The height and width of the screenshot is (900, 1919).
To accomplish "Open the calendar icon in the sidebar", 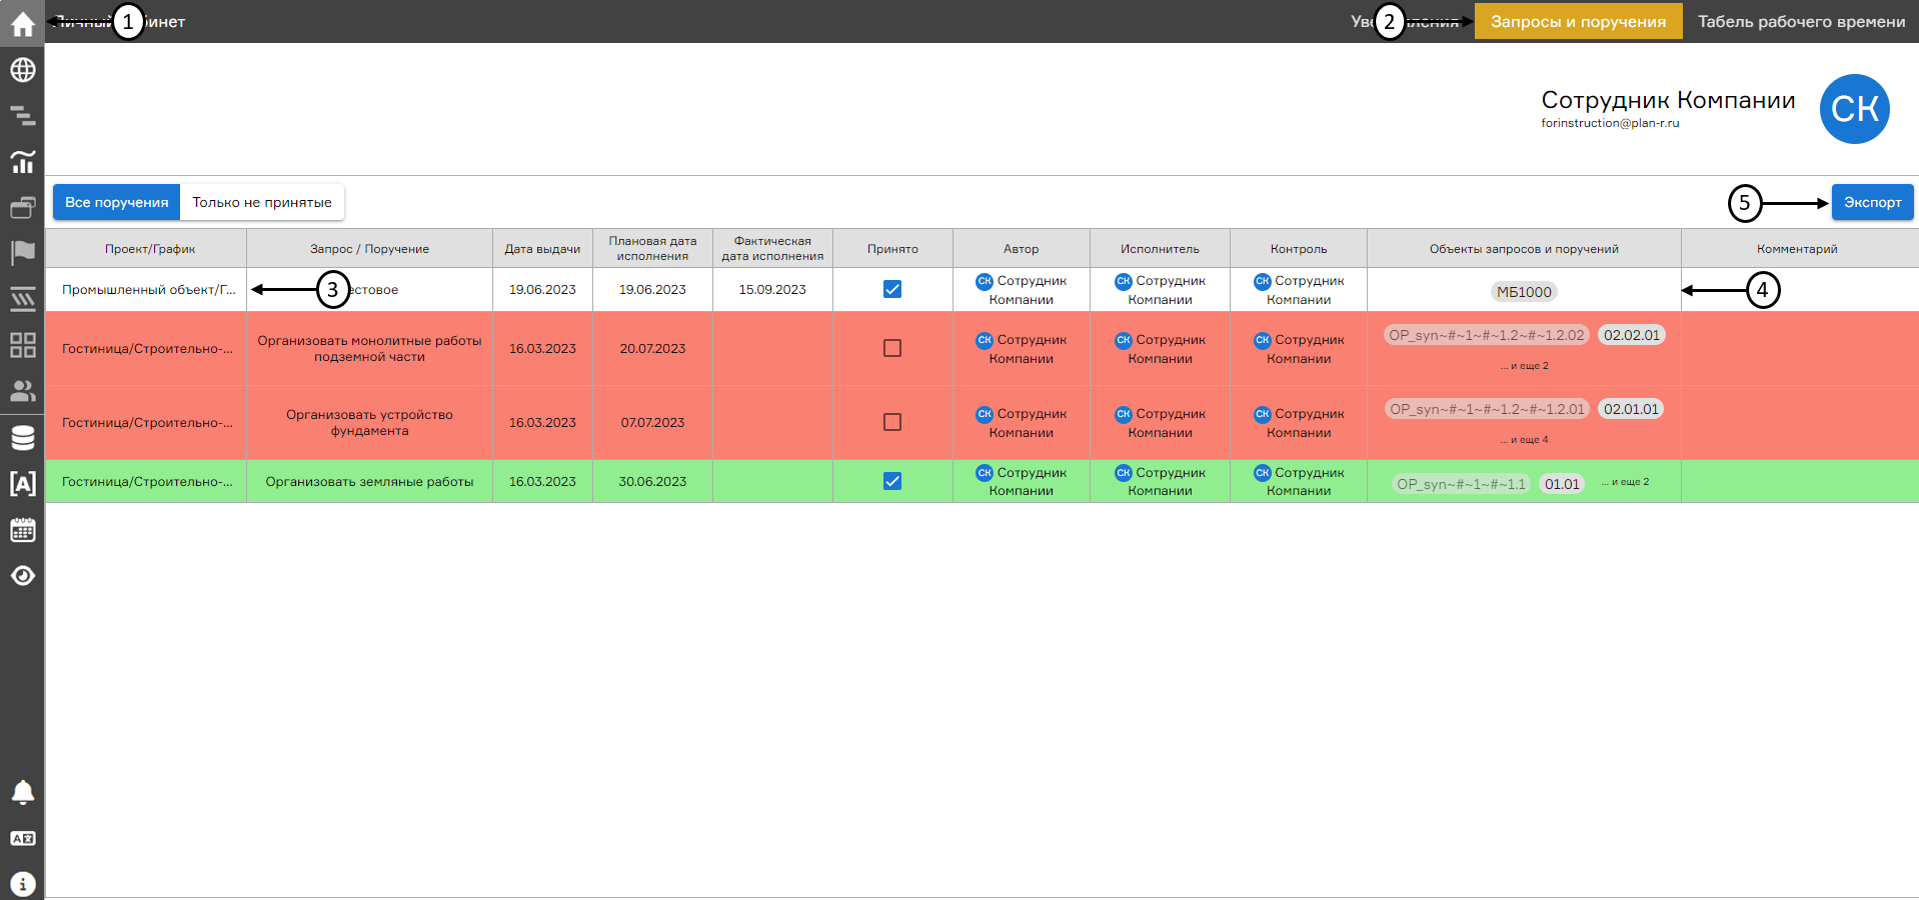I will click(22, 529).
